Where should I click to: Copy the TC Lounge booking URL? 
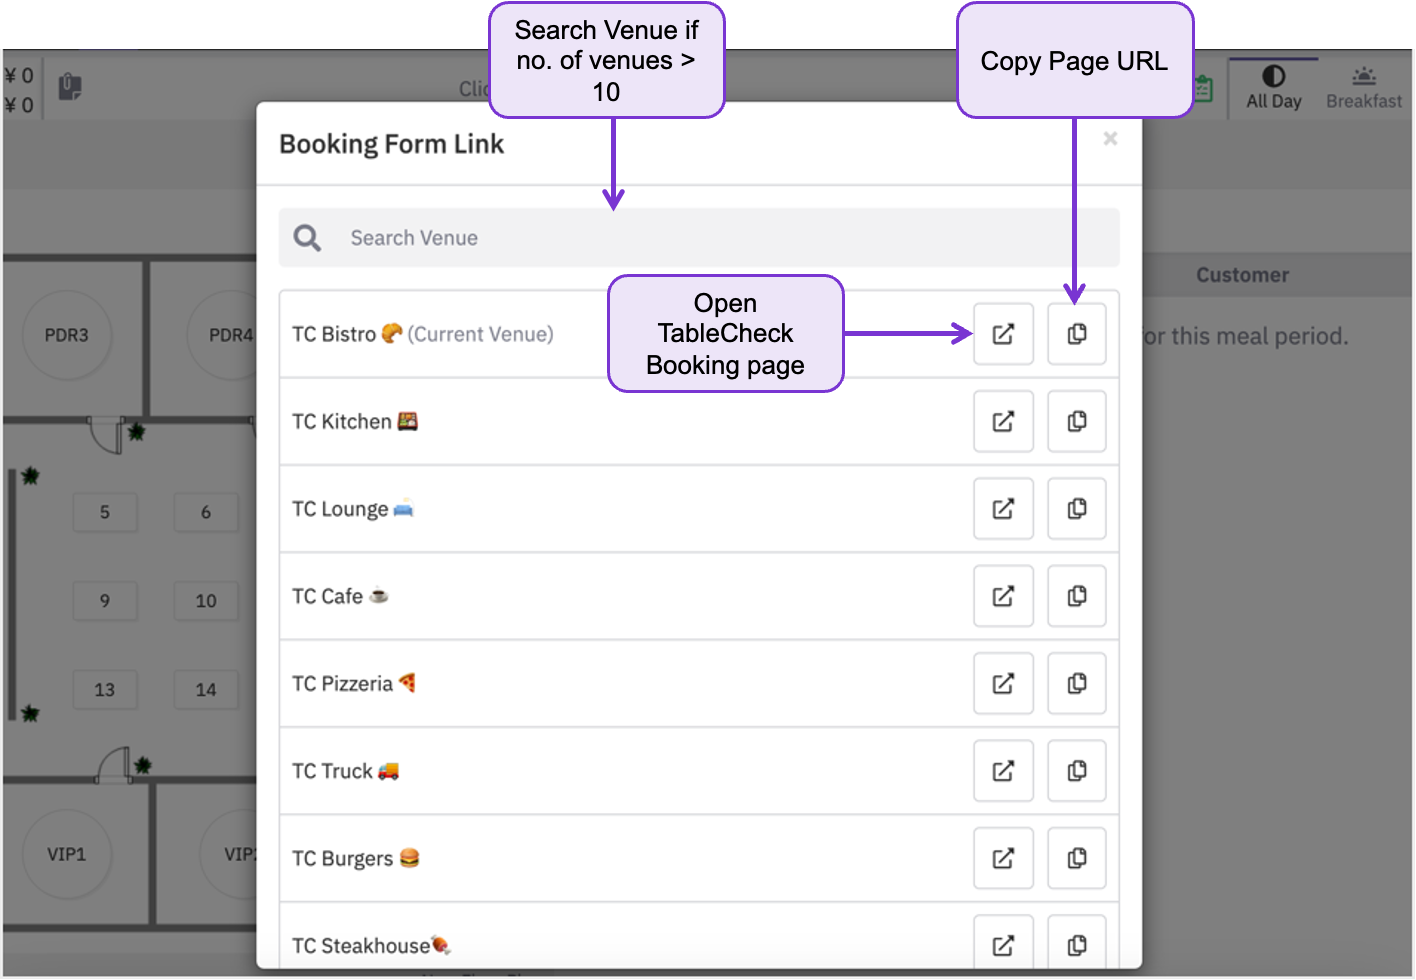[x=1077, y=509]
